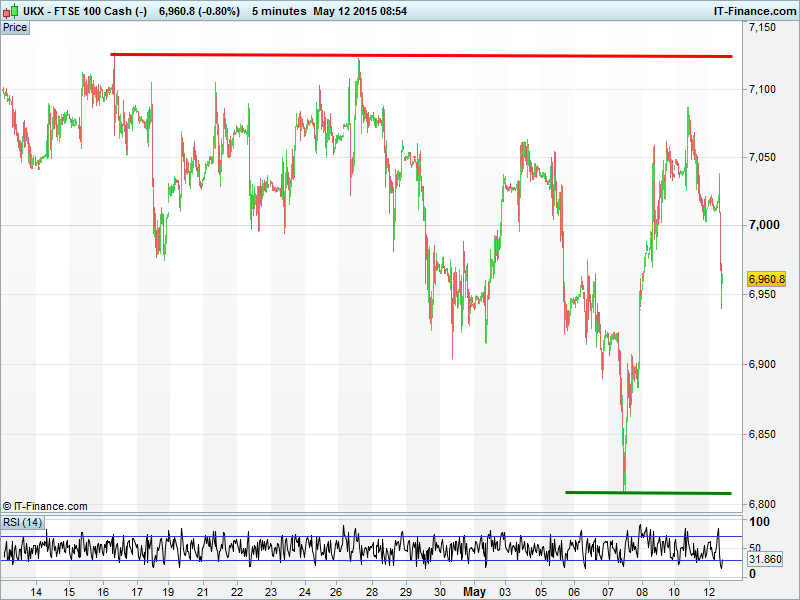Click the 0 label on RSI axis

coord(752,573)
